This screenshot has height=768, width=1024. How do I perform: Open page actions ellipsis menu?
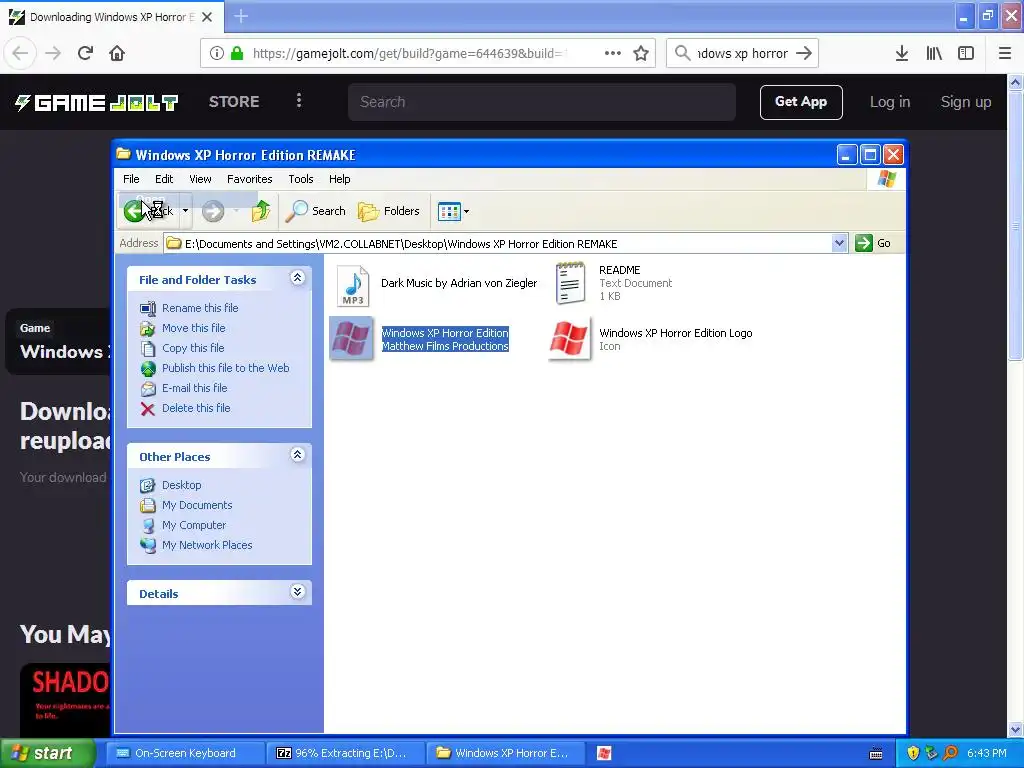[x=613, y=53]
